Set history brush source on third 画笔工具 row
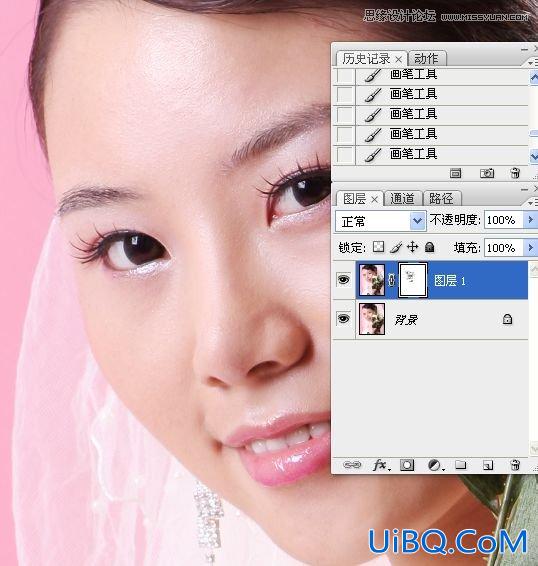Viewport: 538px width, 566px height. 344,115
